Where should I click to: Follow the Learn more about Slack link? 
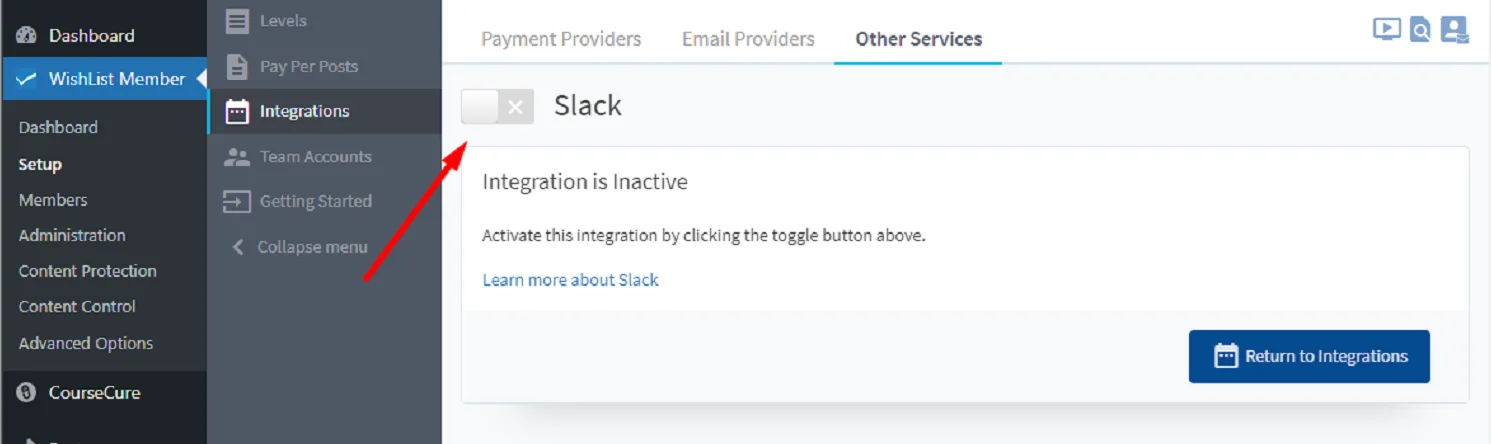(570, 280)
